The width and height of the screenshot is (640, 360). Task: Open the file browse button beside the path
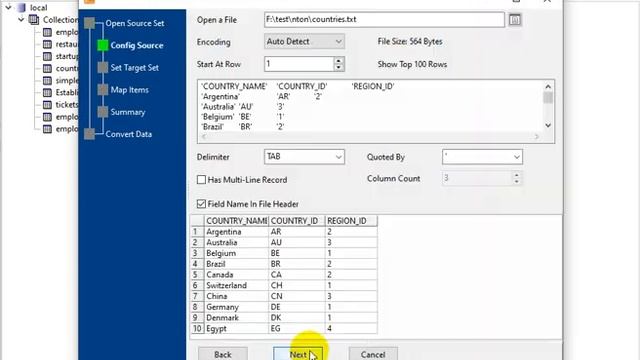(x=515, y=20)
